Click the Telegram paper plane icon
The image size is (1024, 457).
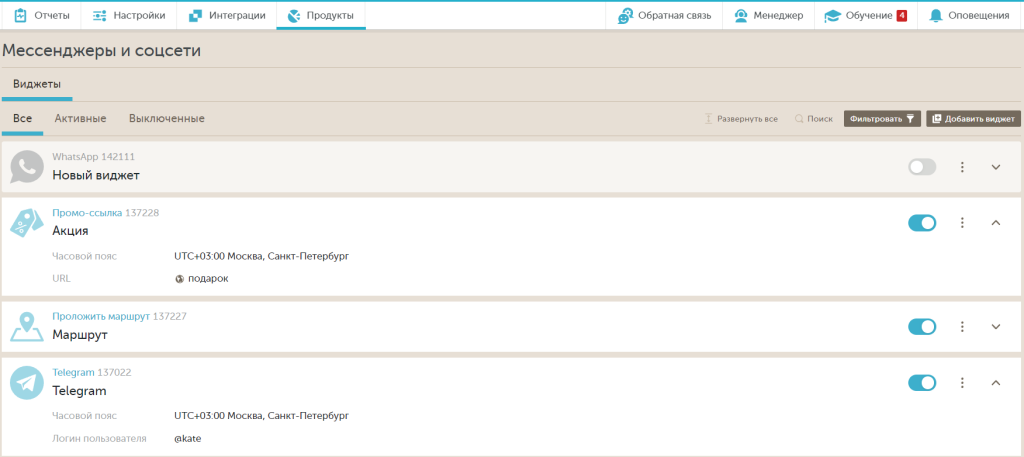click(x=27, y=383)
